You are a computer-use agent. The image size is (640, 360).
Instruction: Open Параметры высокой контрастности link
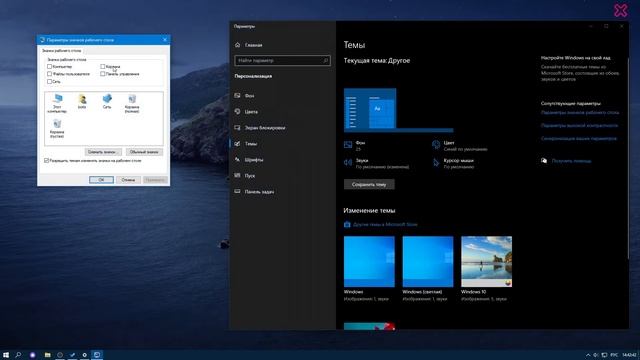tap(579, 125)
